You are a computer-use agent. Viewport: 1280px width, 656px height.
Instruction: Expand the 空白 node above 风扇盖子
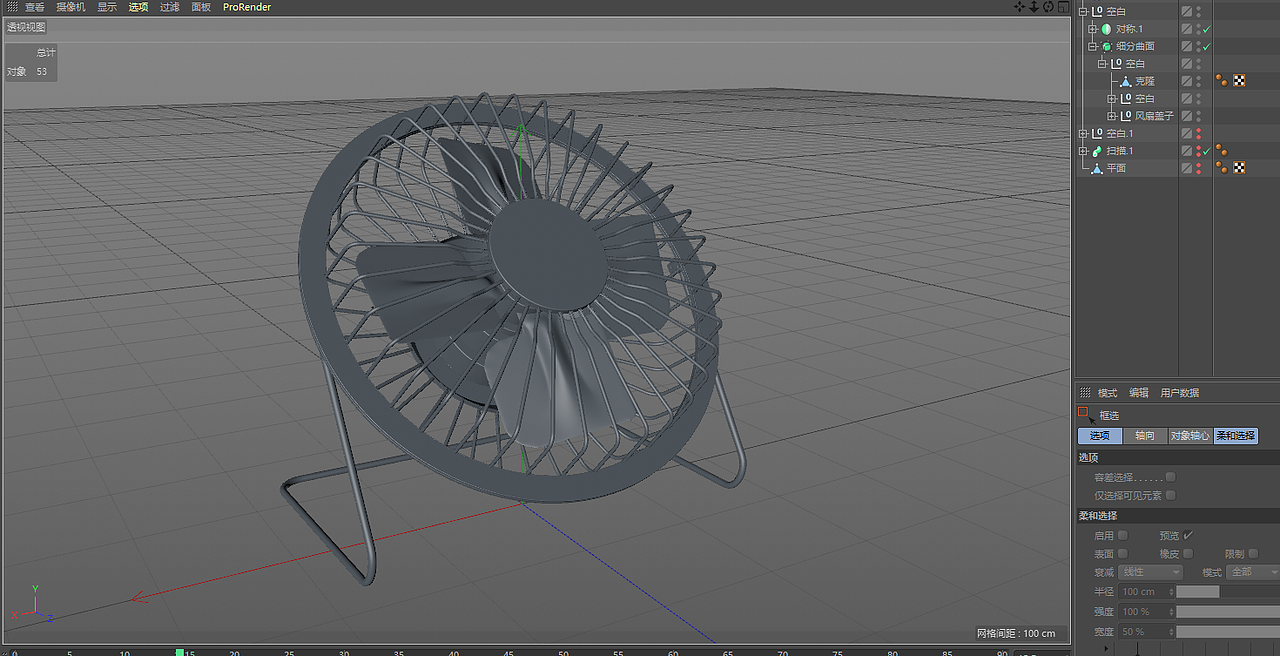click(x=1112, y=99)
